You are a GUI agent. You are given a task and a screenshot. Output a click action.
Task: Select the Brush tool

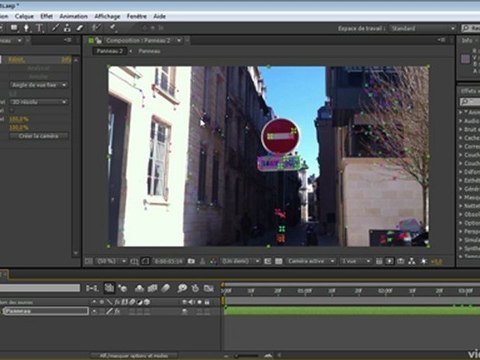[55, 28]
